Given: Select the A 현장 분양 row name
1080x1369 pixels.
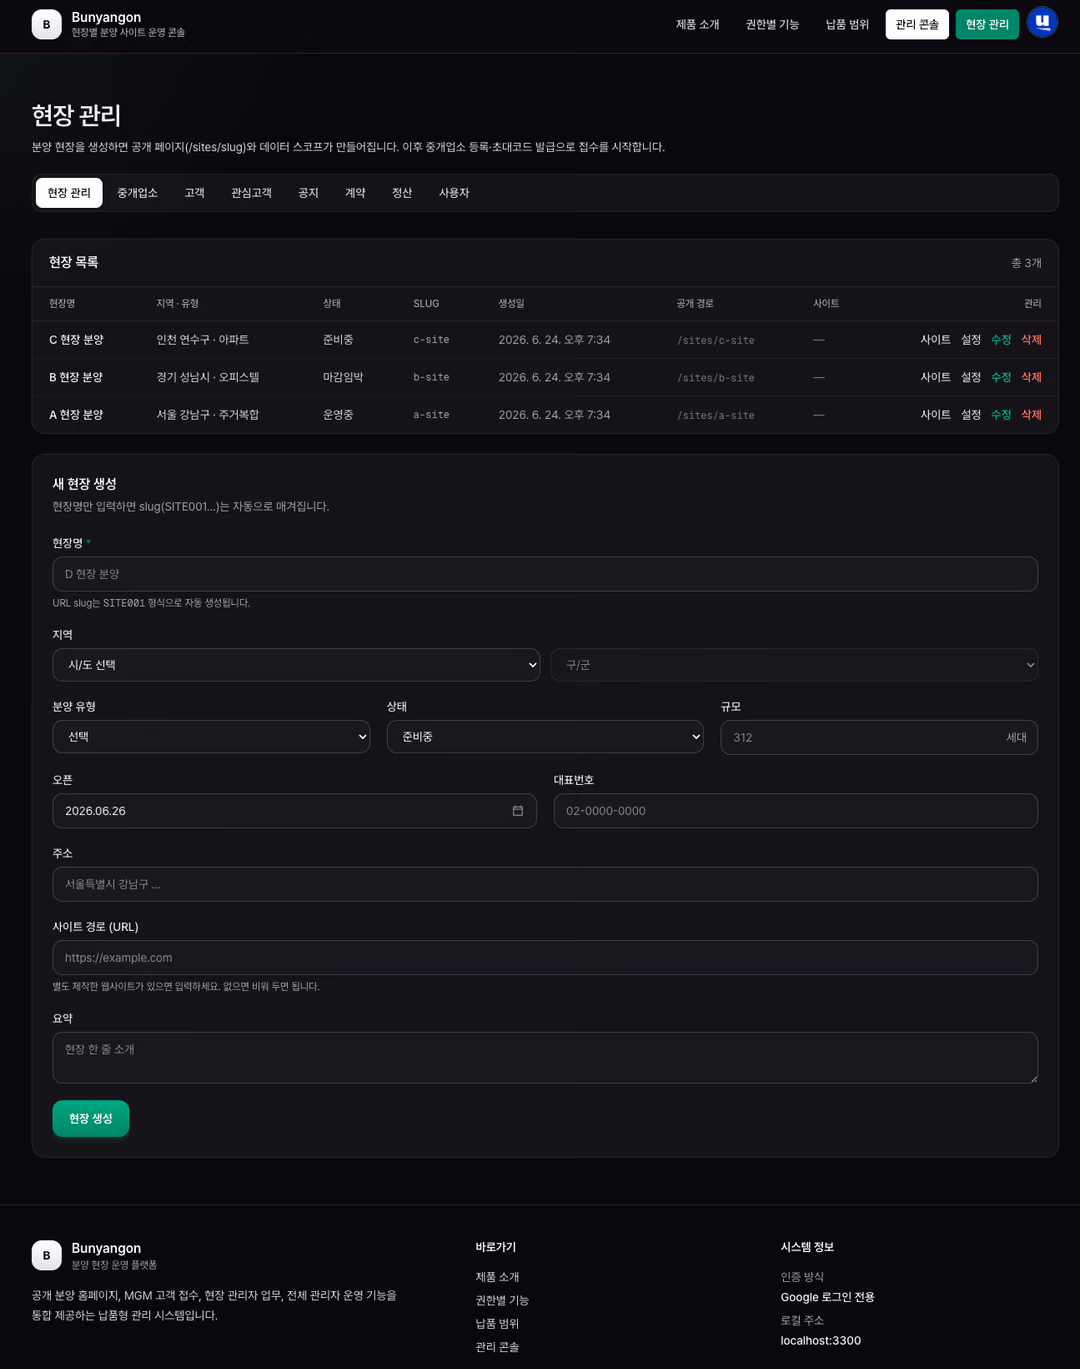Looking at the screenshot, I should point(76,414).
